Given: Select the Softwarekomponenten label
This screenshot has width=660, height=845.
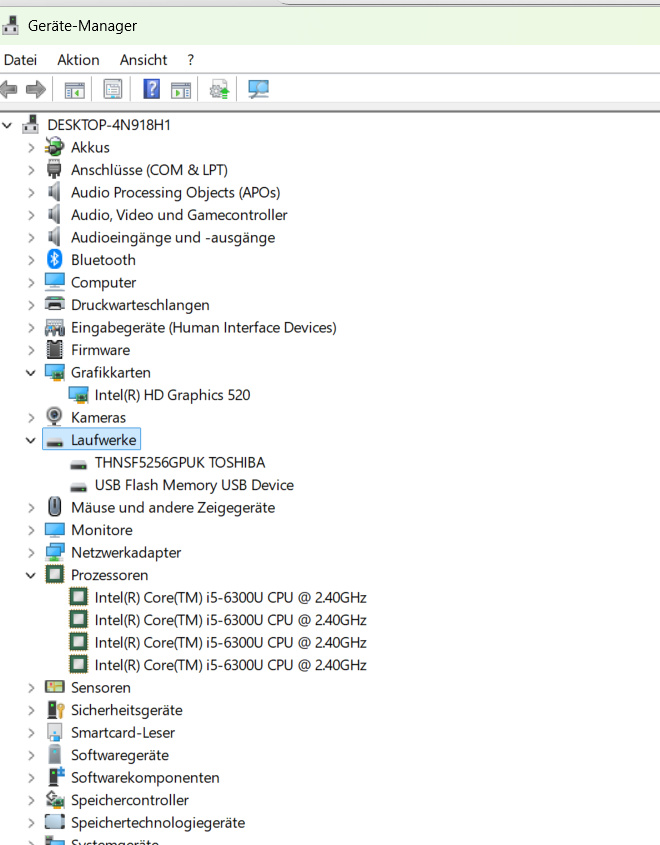Looking at the screenshot, I should 145,778.
